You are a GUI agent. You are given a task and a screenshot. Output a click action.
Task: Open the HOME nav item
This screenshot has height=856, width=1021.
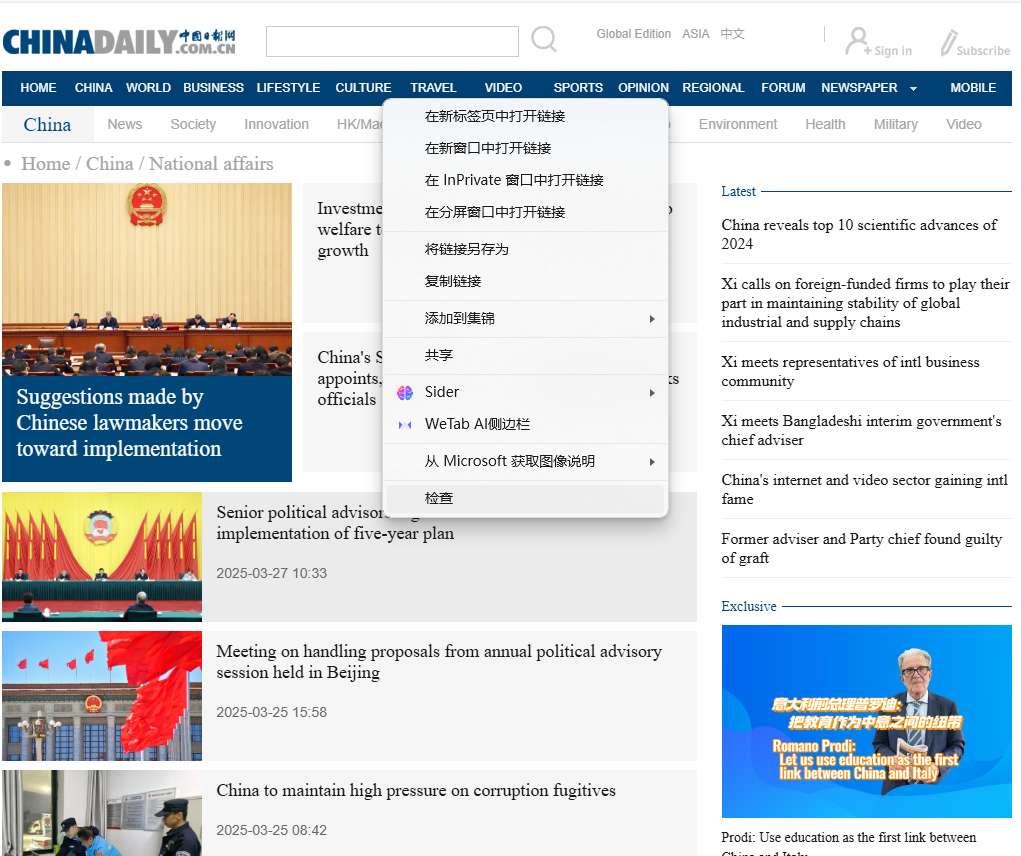(38, 88)
